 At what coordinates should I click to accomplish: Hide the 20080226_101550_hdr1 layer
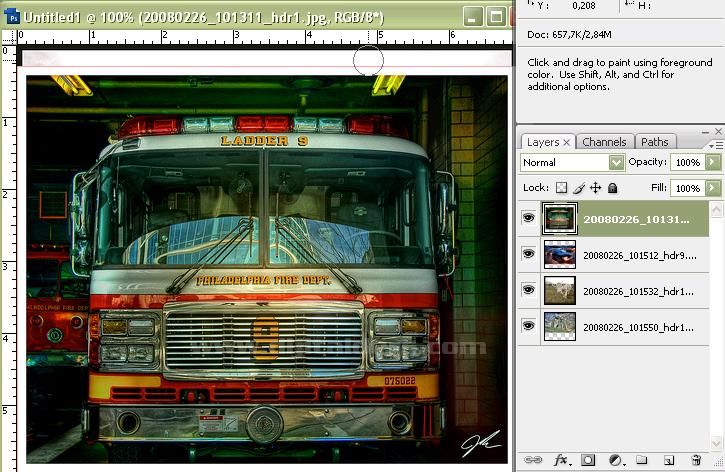528,326
